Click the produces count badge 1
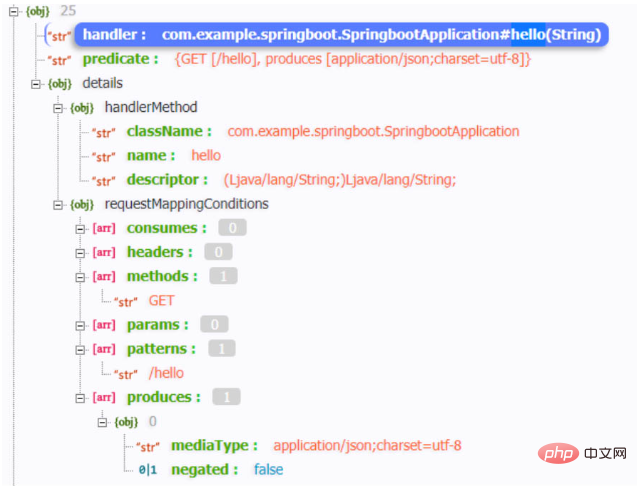637x486 pixels. pos(226,397)
